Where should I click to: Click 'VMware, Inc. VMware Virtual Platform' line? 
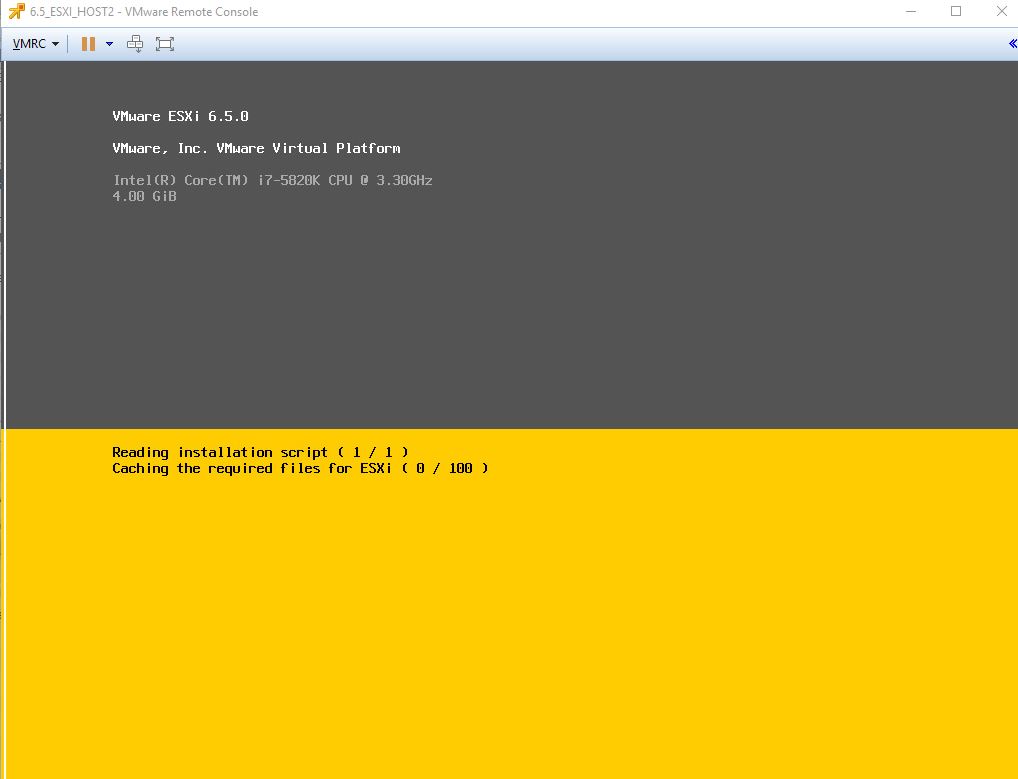(256, 149)
